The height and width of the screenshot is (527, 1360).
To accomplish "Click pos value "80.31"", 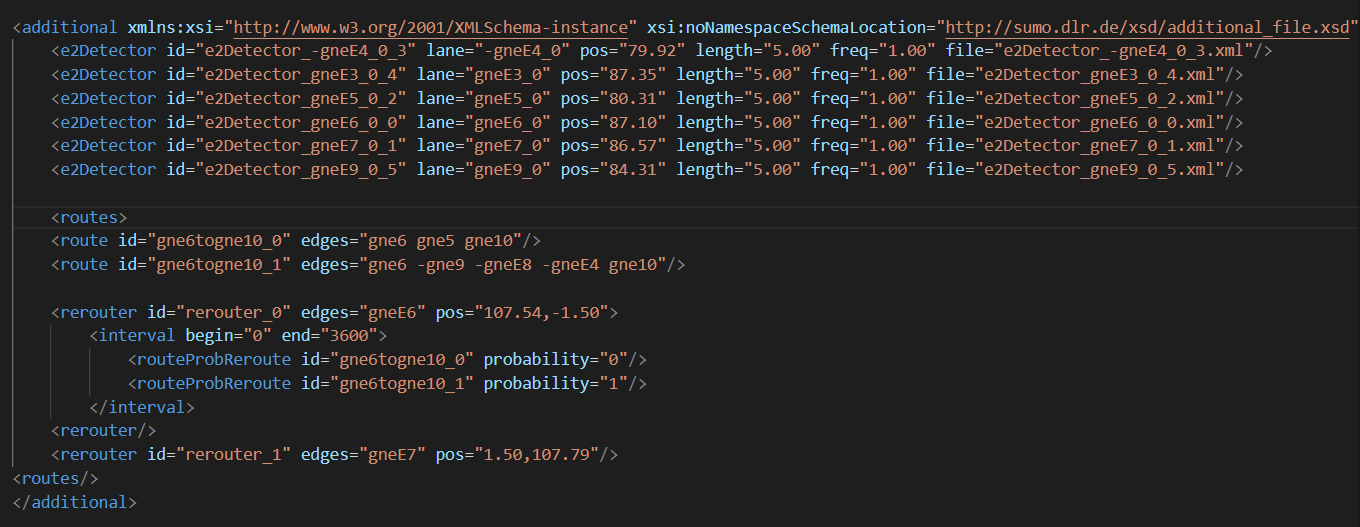I will (x=635, y=98).
